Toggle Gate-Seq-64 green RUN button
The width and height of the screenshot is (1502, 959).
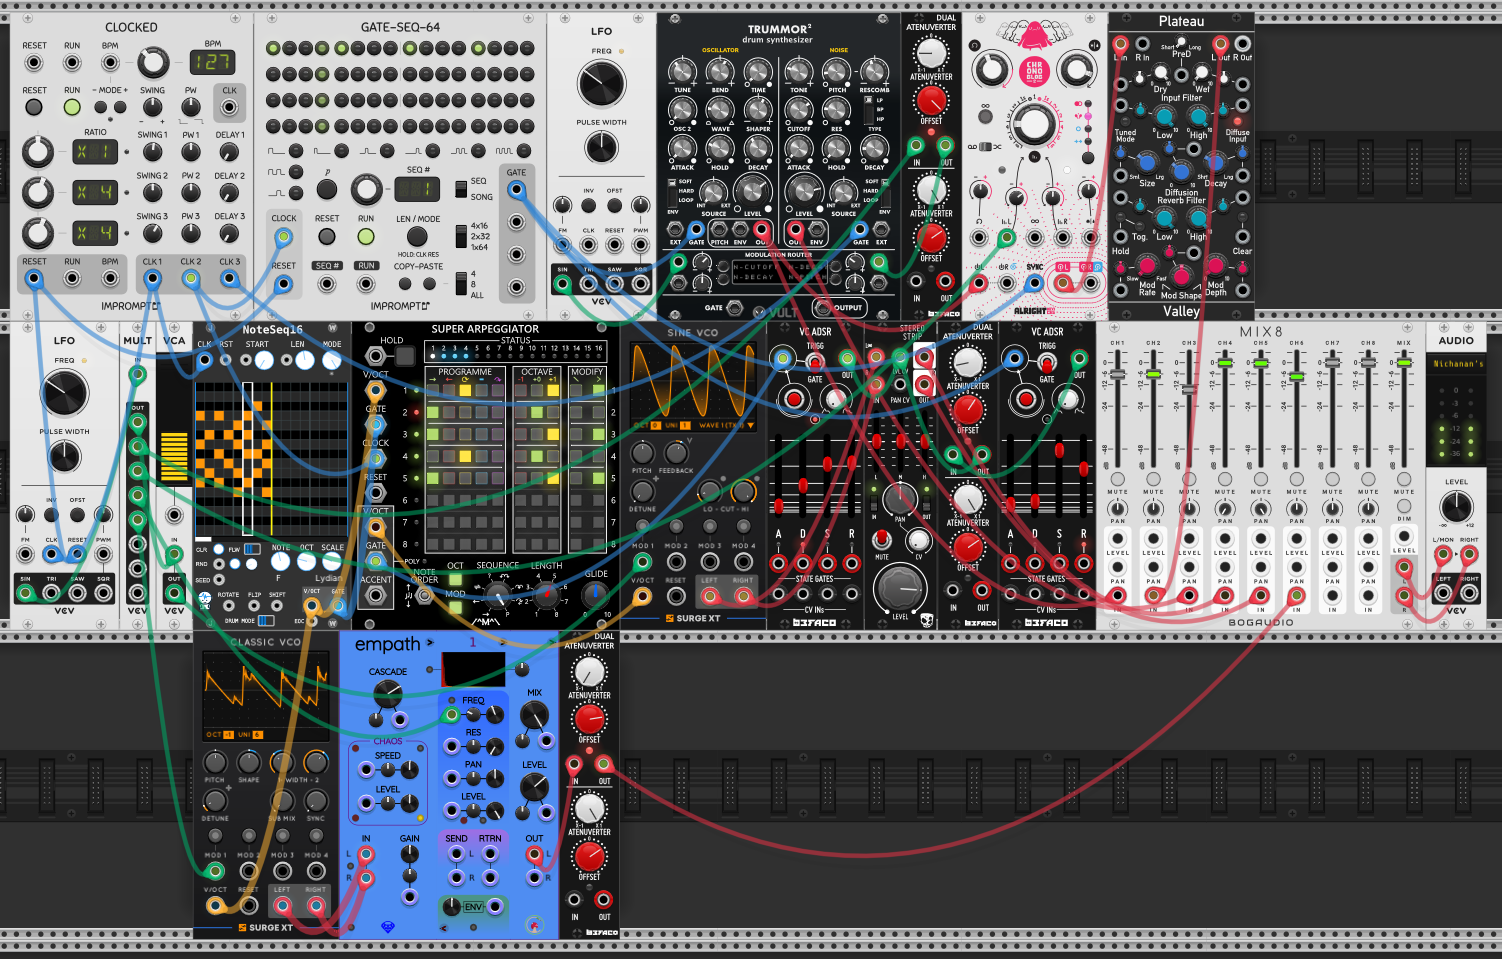(x=366, y=237)
